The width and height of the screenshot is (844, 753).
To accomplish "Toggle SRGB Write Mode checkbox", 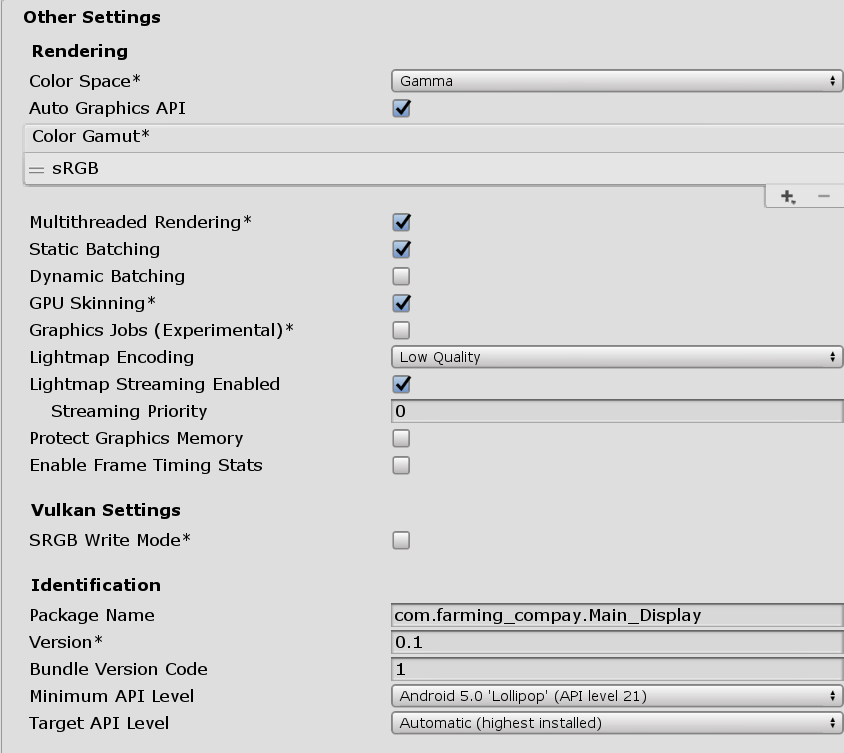I will tap(401, 540).
